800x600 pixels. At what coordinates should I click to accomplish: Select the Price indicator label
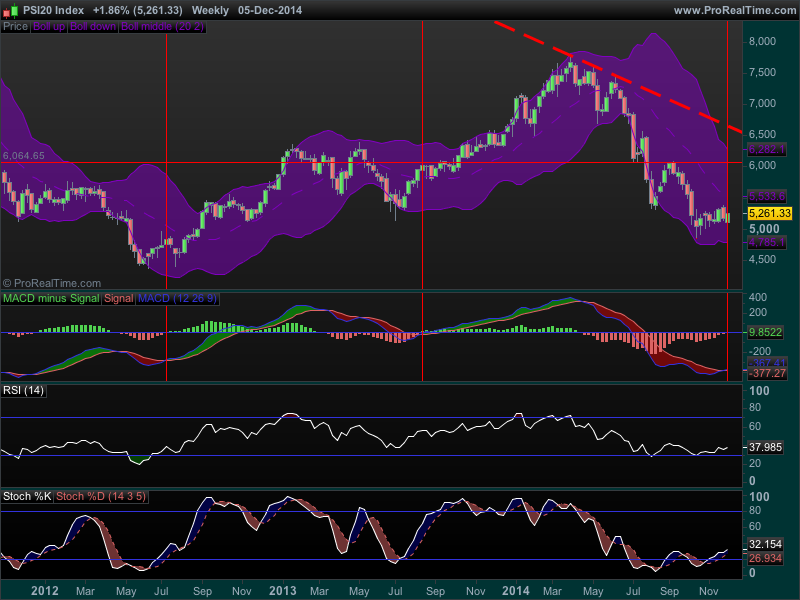pos(15,26)
